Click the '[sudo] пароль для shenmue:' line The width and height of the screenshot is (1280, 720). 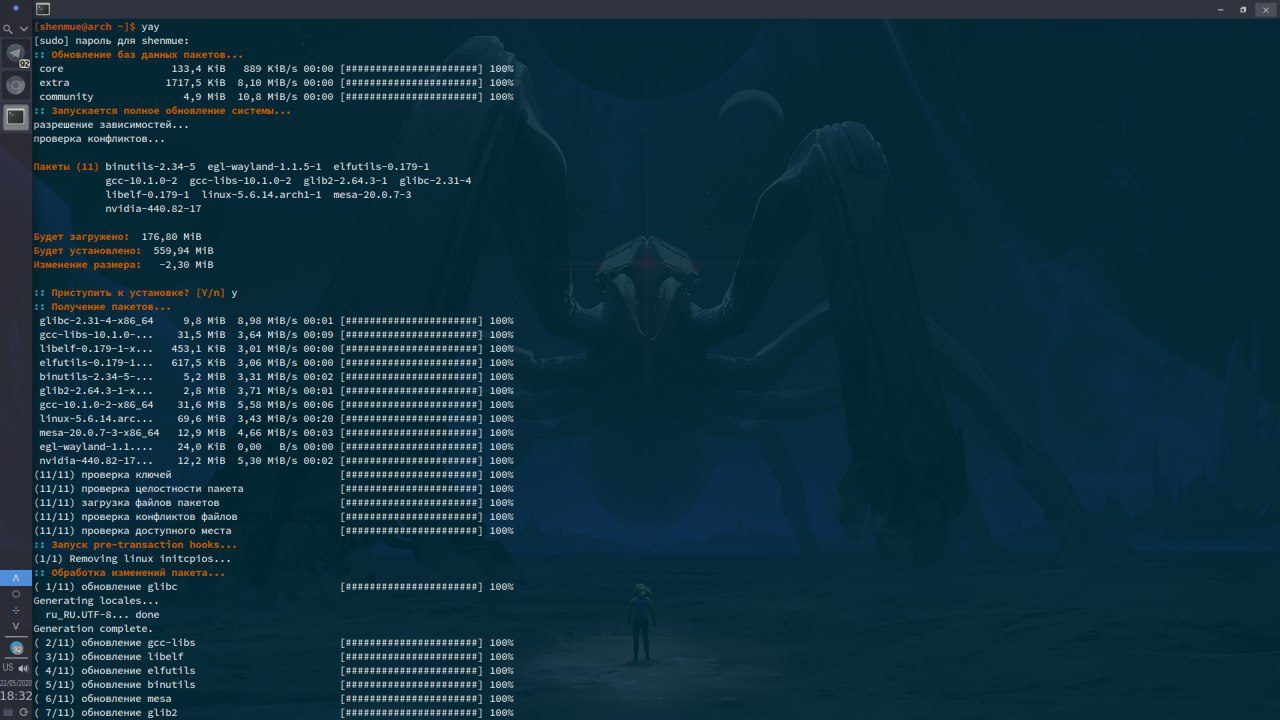(111, 41)
